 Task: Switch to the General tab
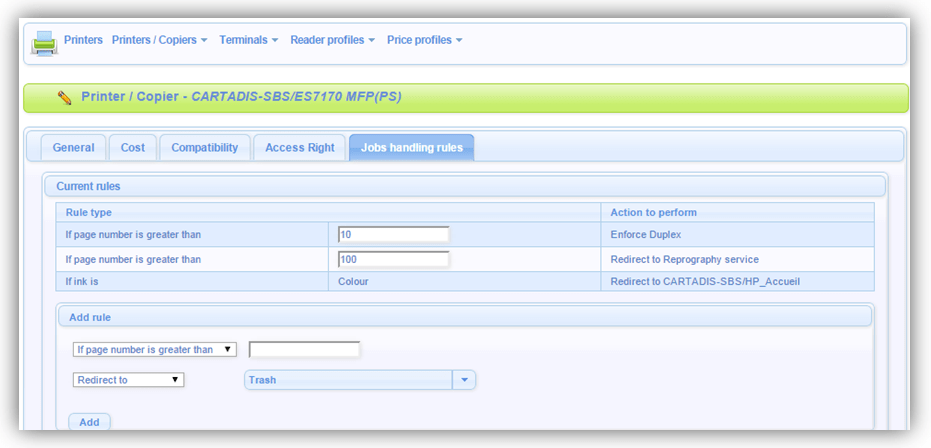pos(73,147)
